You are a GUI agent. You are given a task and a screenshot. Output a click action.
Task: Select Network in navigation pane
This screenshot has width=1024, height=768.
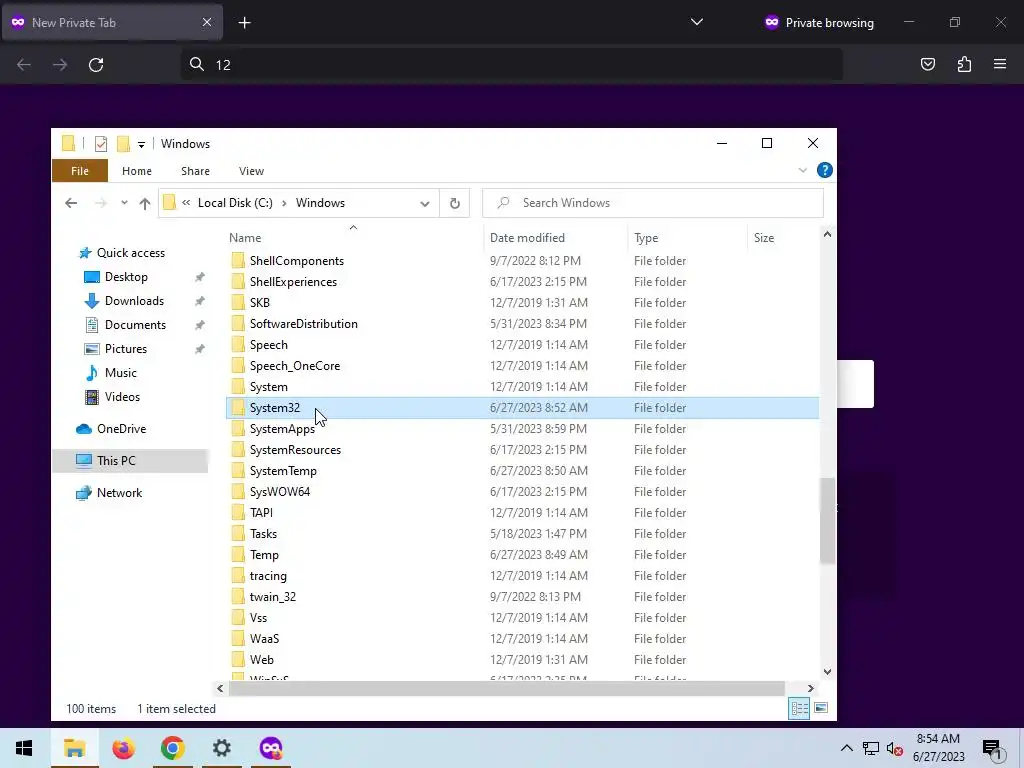pos(119,493)
